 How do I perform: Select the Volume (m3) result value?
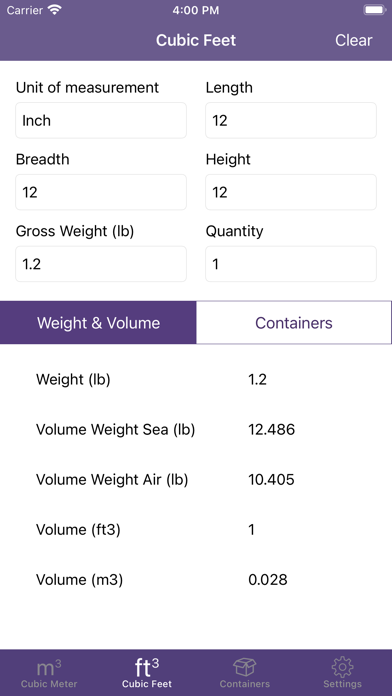pos(268,580)
